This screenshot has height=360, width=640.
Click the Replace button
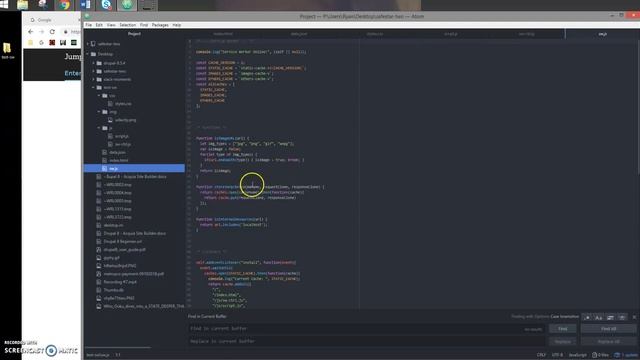pyautogui.click(x=562, y=341)
